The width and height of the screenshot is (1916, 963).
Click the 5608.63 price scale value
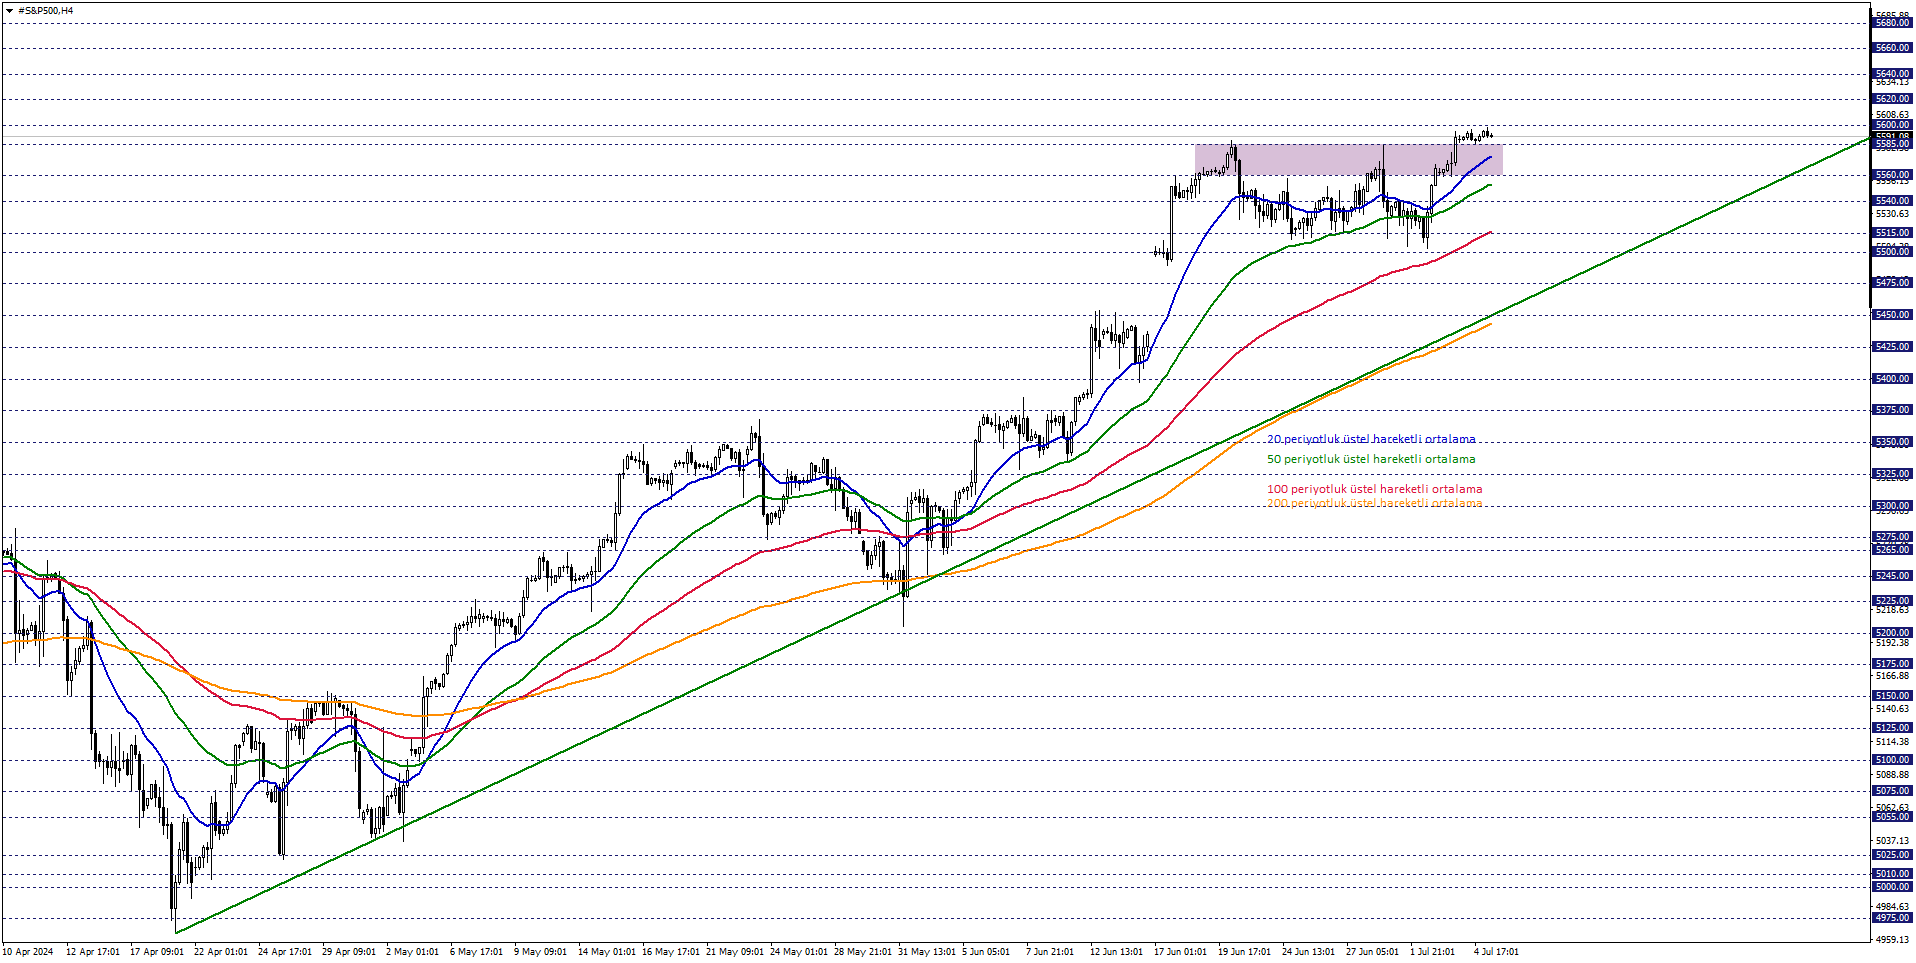1892,115
